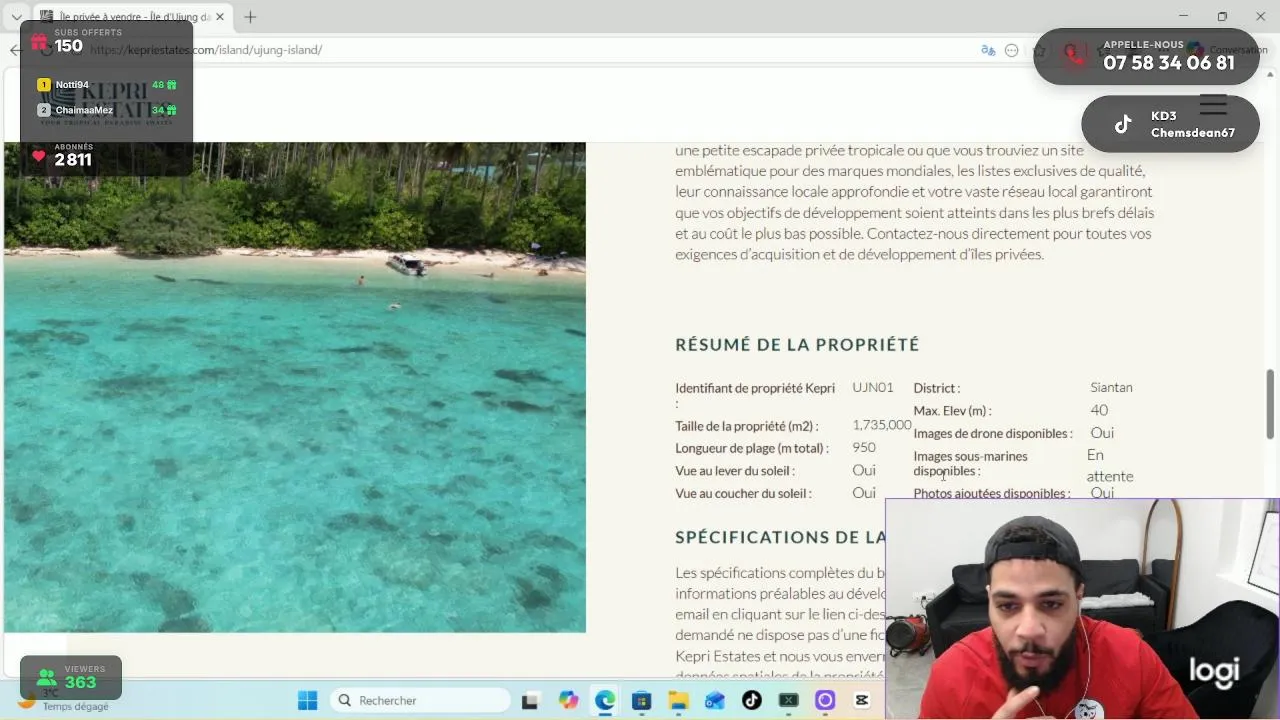Select the property ID value UJN01
This screenshot has height=720, width=1280.
click(872, 387)
